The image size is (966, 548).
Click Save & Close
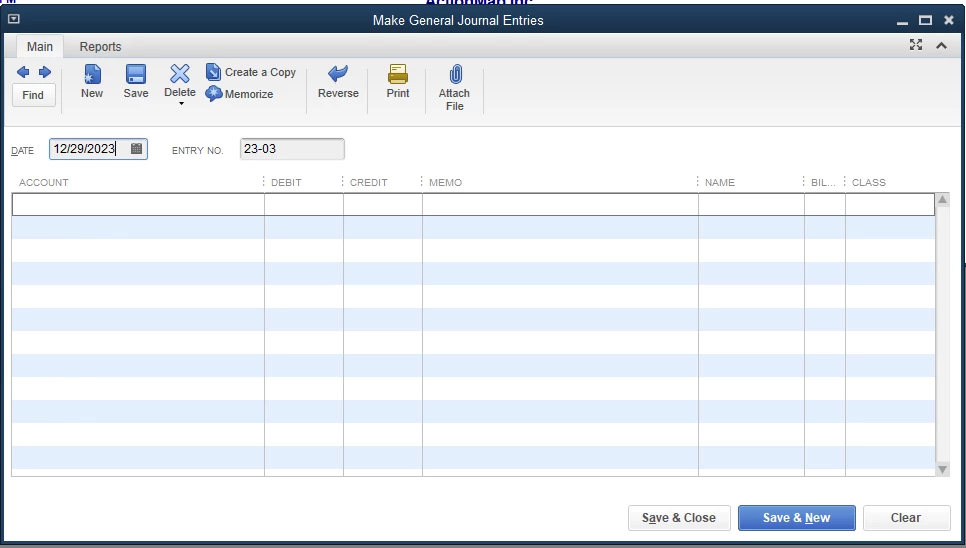tap(679, 518)
